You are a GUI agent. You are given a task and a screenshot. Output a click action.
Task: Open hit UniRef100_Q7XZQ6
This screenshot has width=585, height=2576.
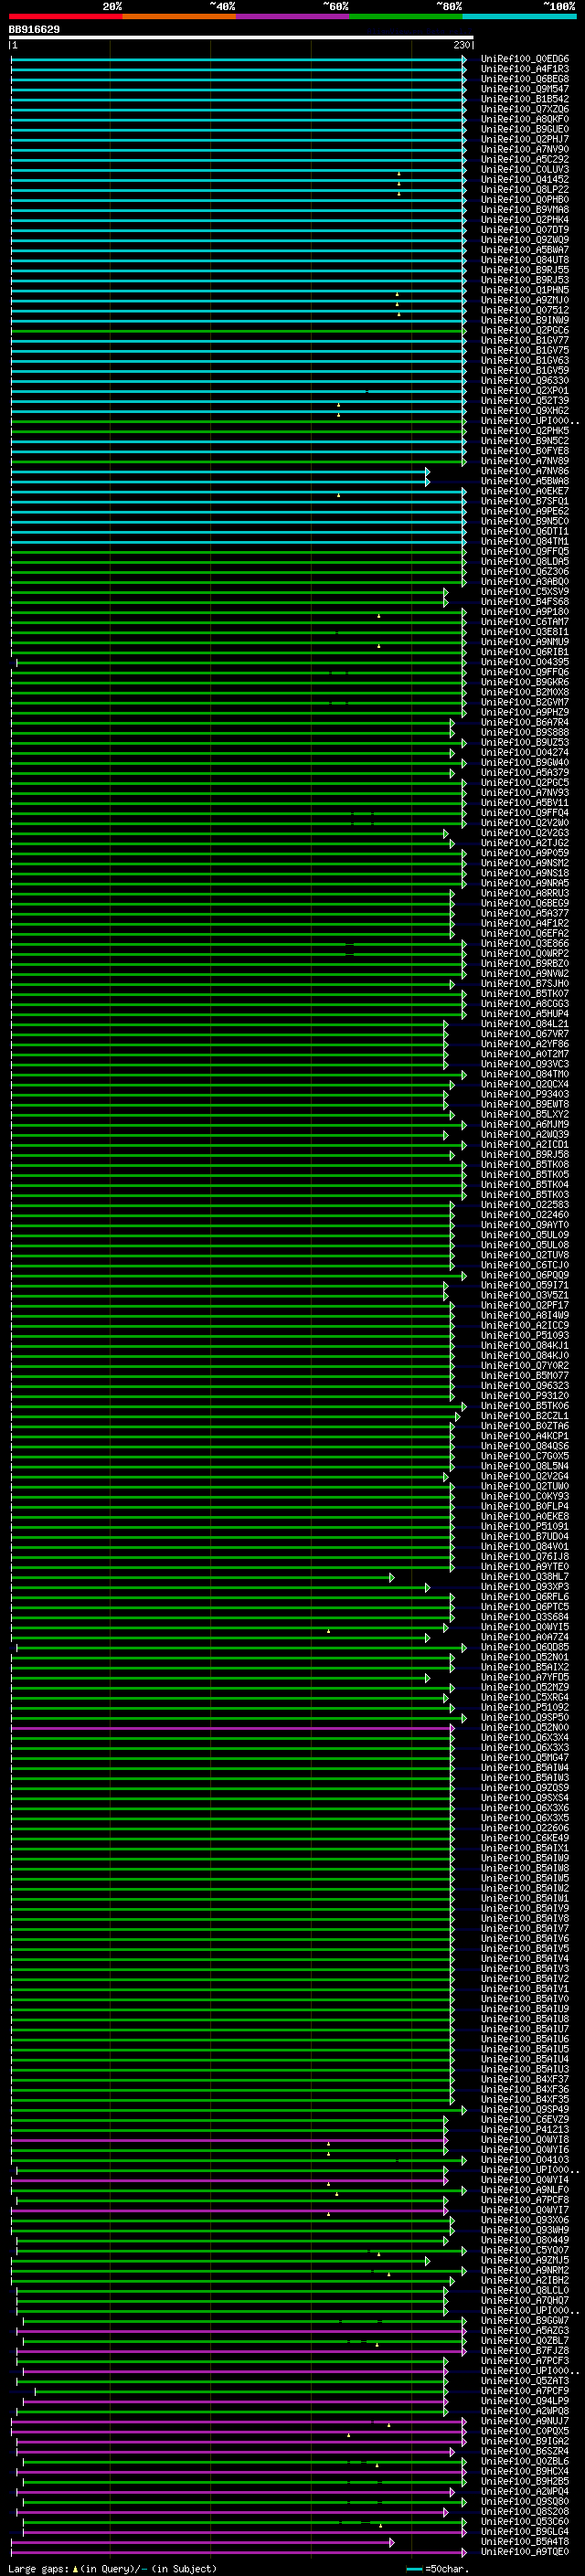[x=524, y=109]
